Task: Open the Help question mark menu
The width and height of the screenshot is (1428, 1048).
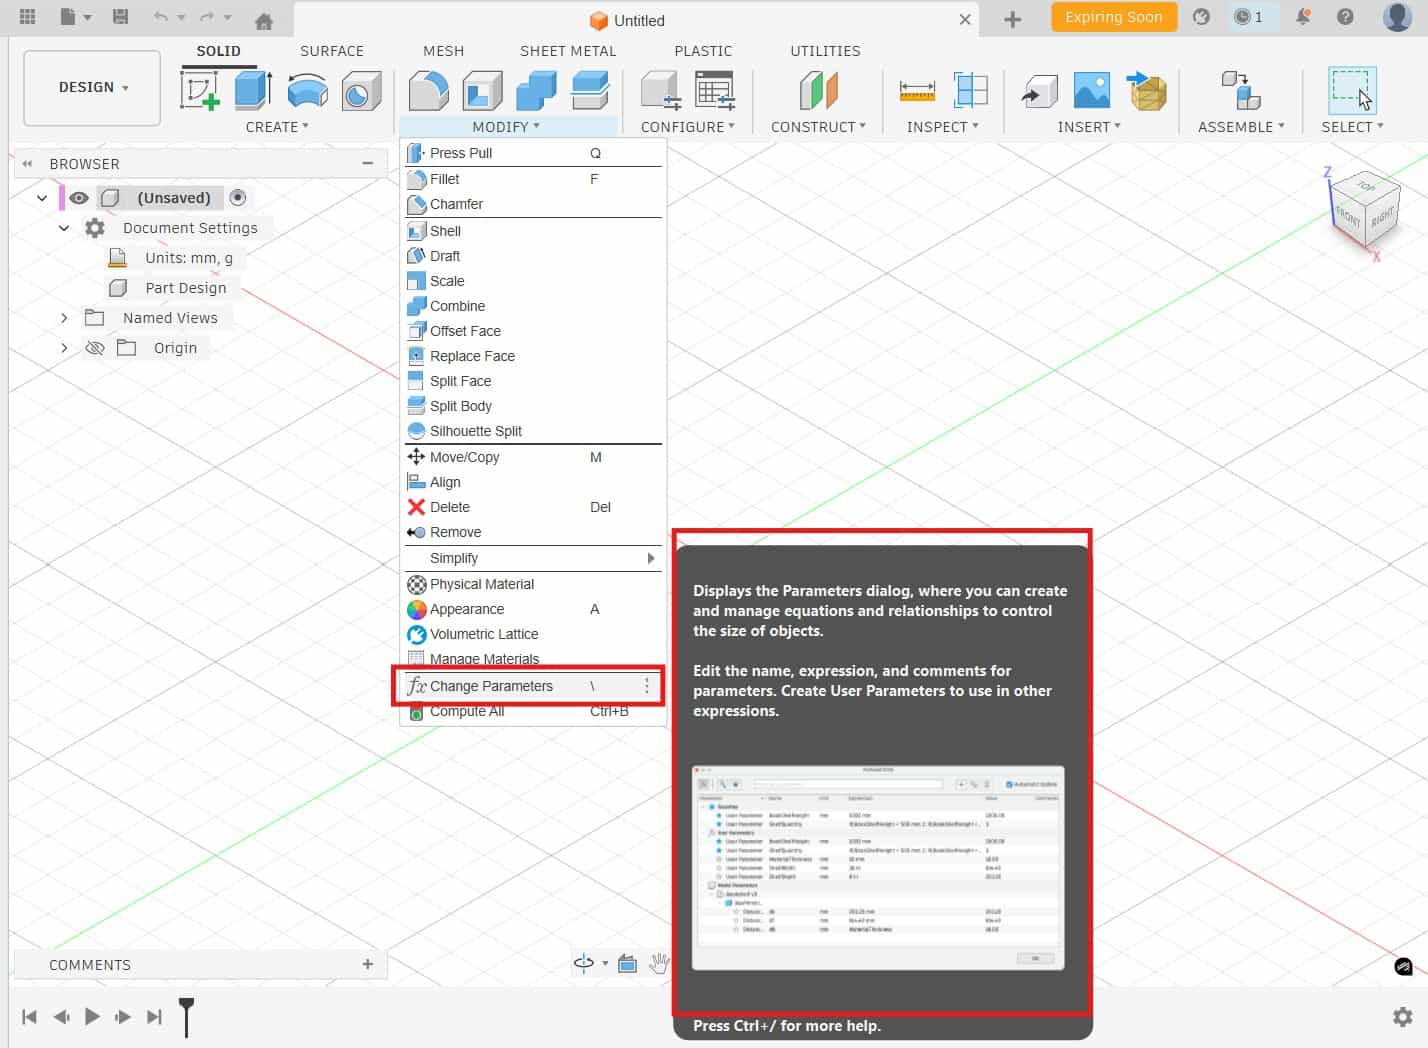Action: [1345, 17]
